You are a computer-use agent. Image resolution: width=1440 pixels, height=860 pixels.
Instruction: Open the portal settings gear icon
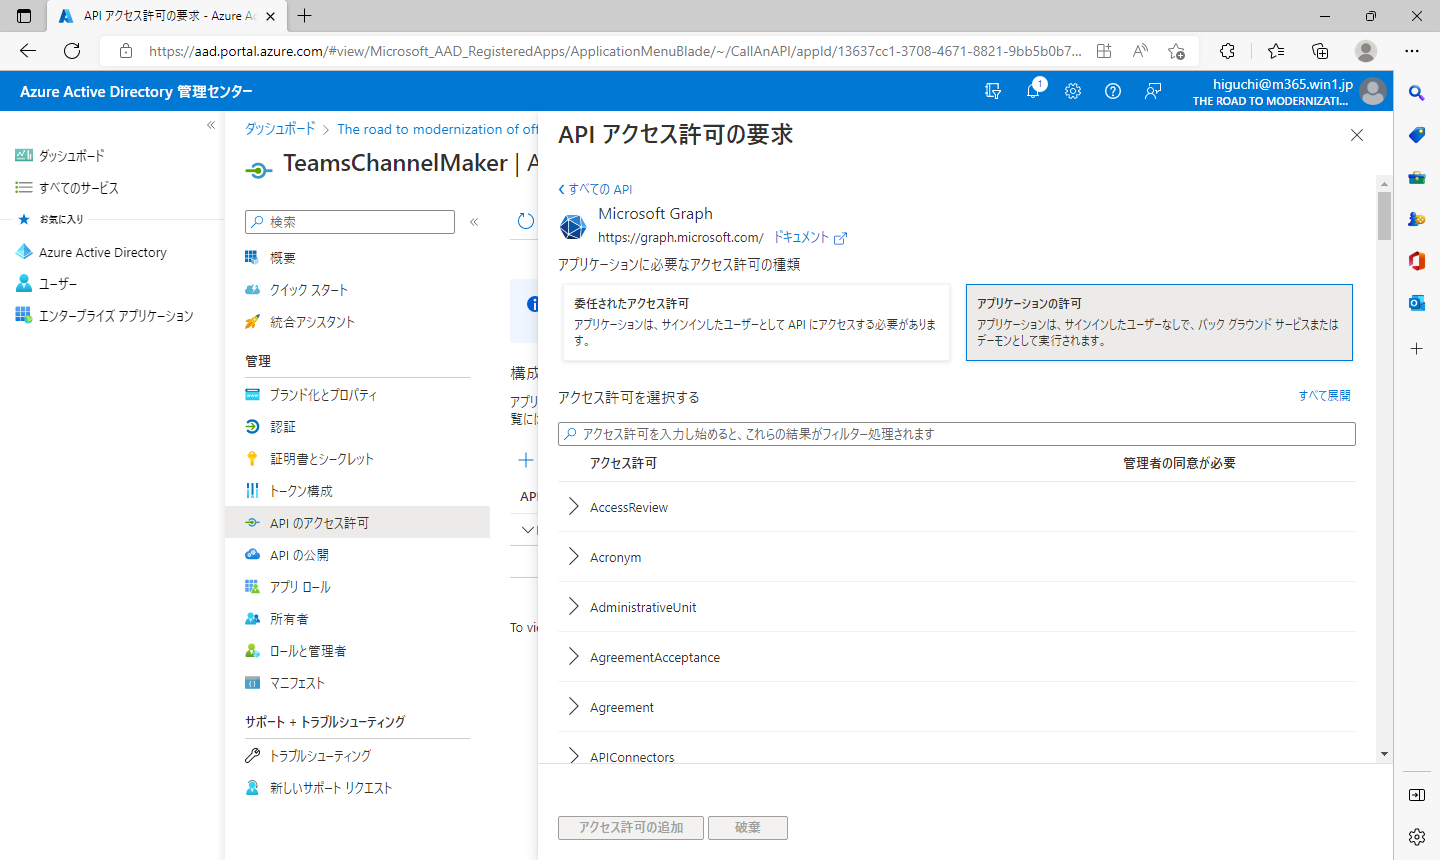point(1073,91)
